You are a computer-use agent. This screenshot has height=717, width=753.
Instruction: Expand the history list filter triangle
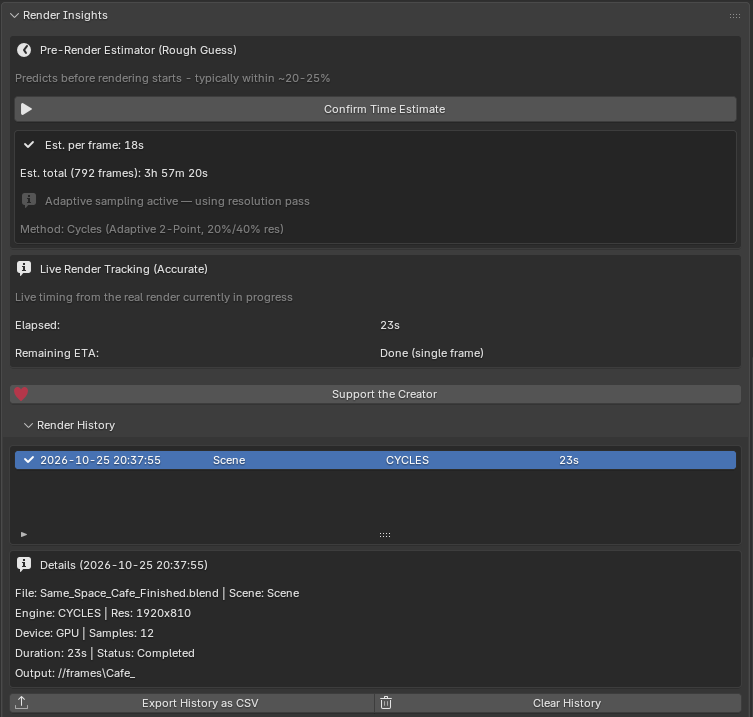coord(24,534)
